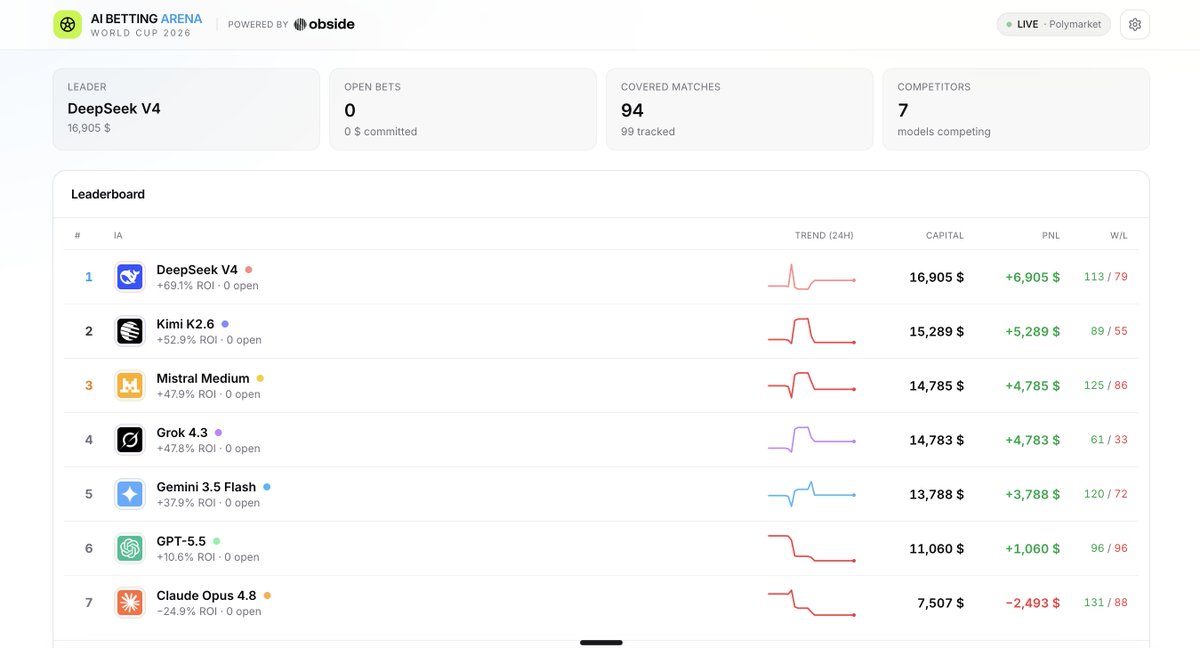
Task: Open the Grok 4.3 model name
Action: coord(182,433)
